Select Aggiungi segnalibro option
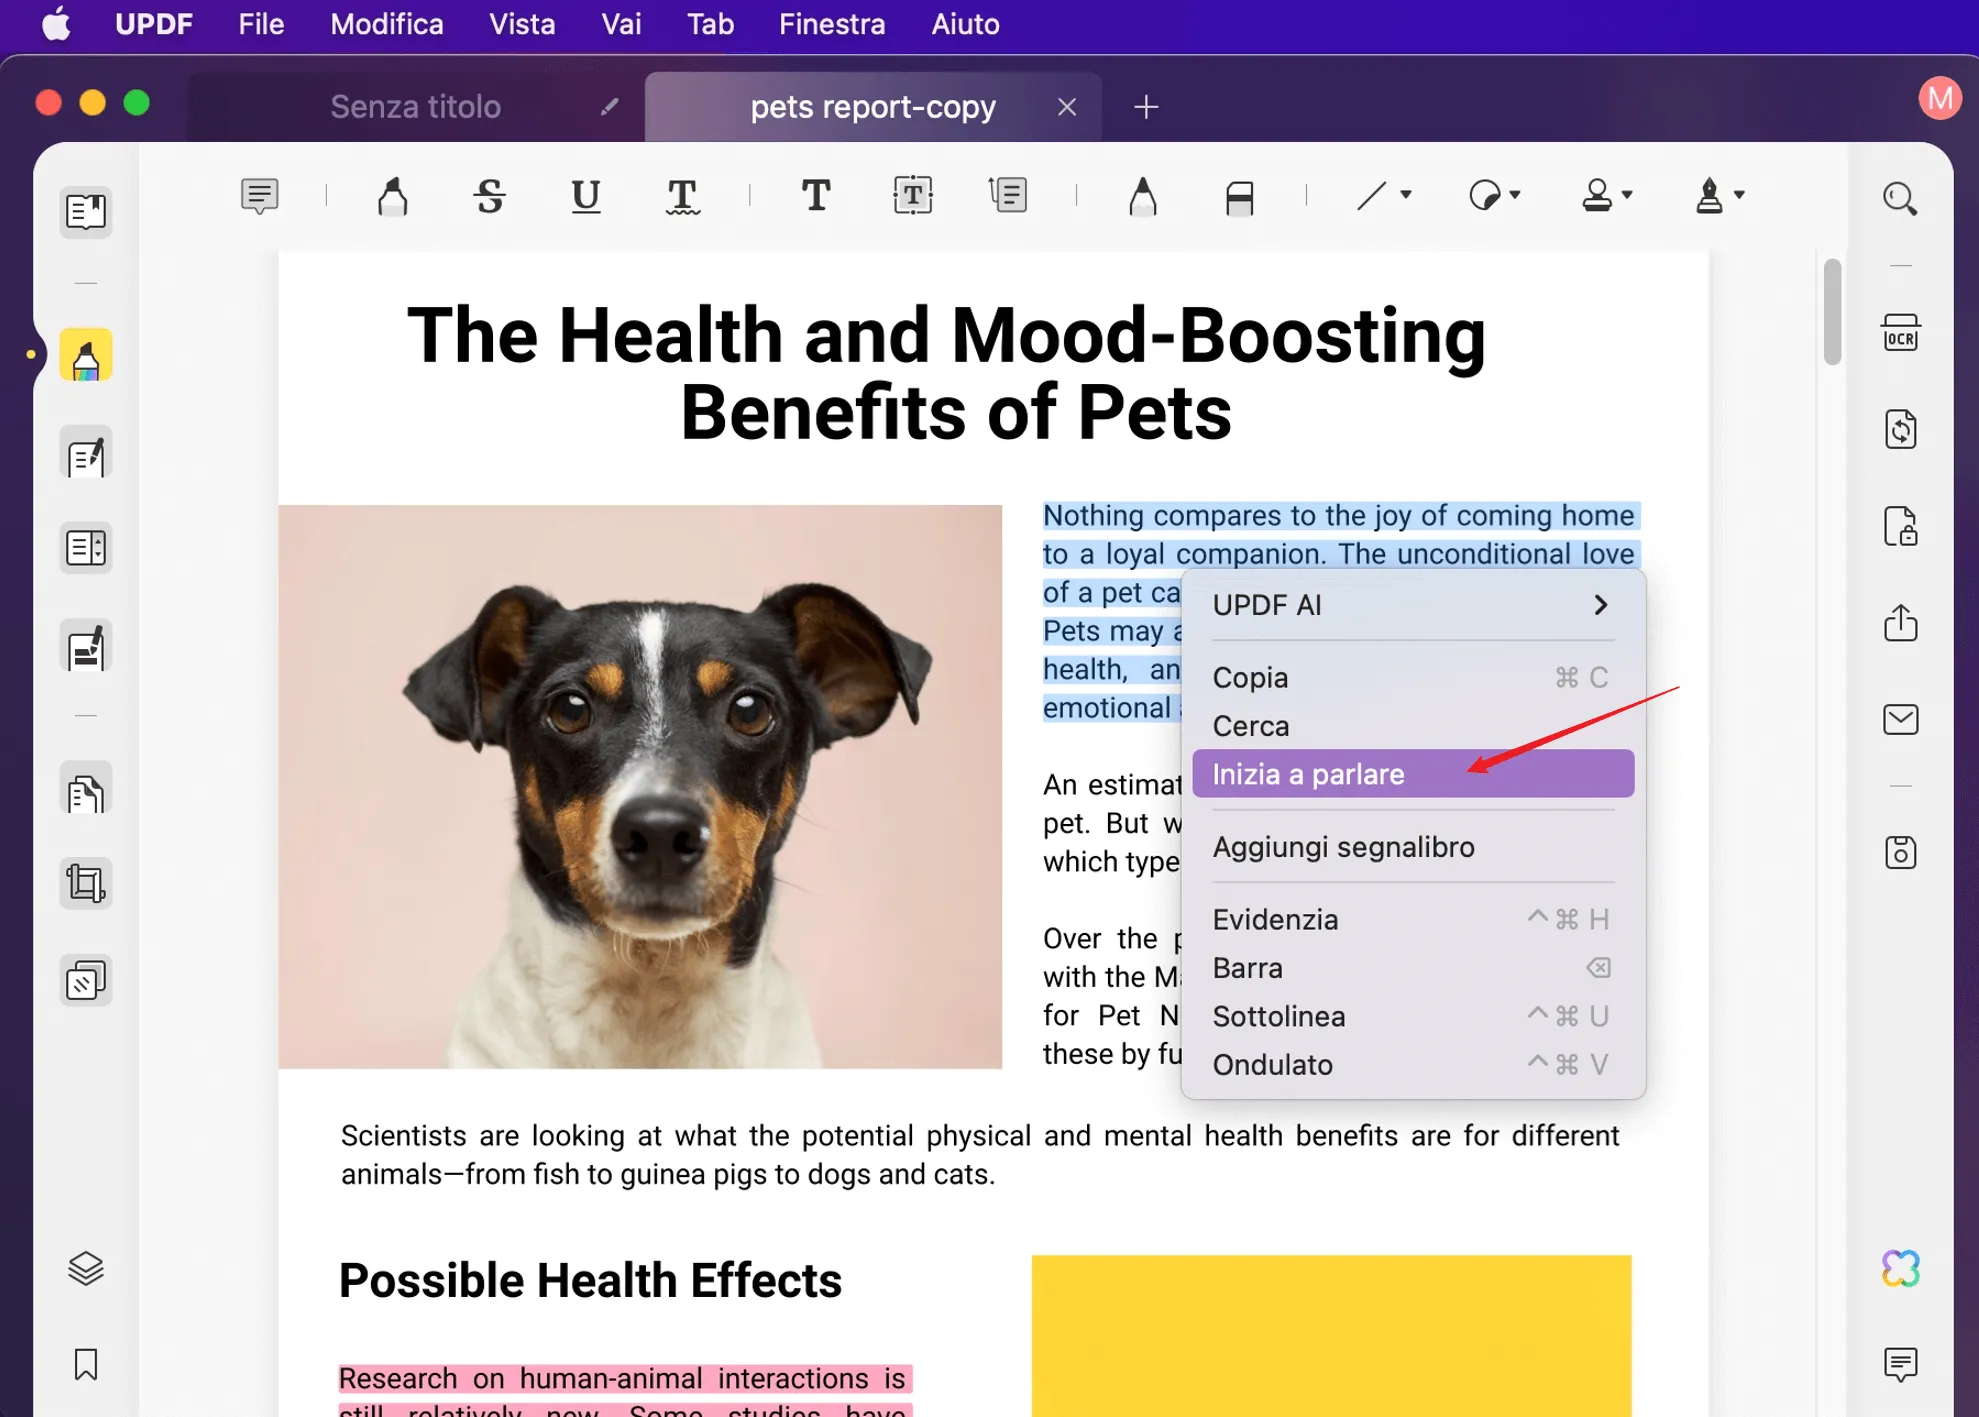 pyautogui.click(x=1343, y=845)
